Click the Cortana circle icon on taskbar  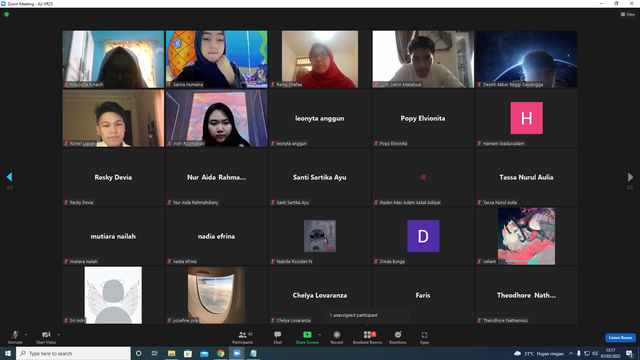[x=139, y=353]
